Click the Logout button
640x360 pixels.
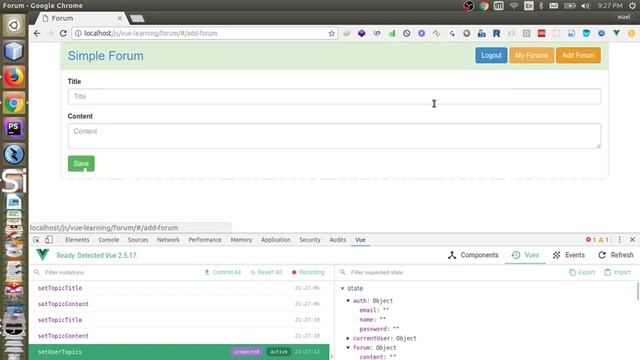(491, 56)
